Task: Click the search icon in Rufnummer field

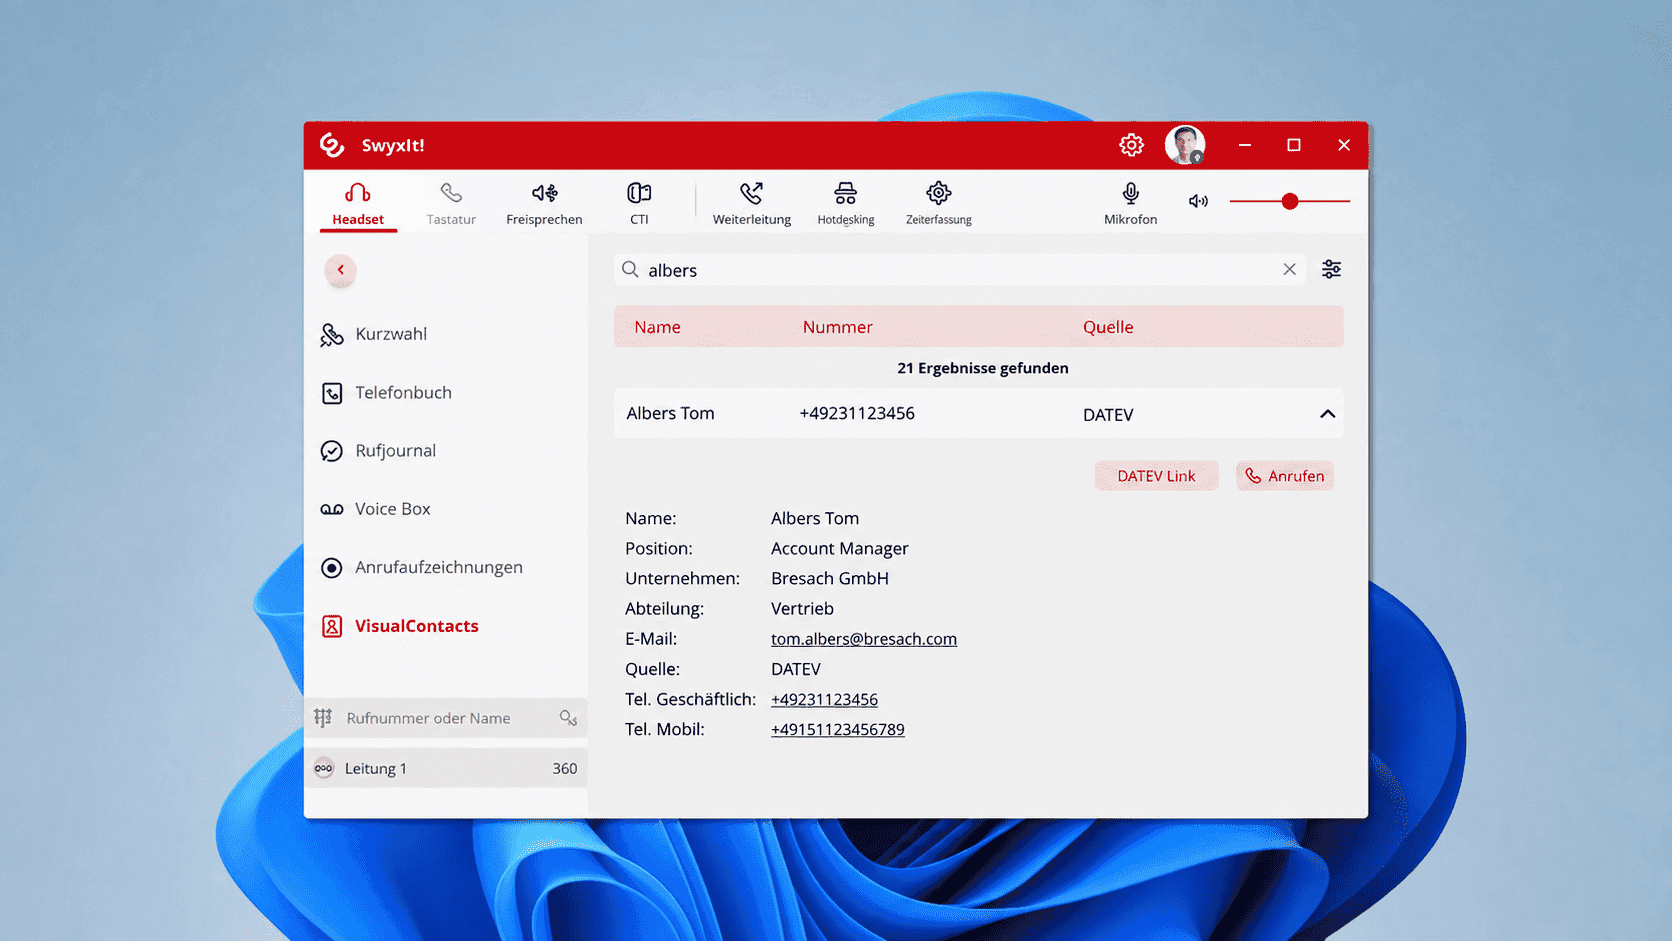Action: pyautogui.click(x=568, y=718)
